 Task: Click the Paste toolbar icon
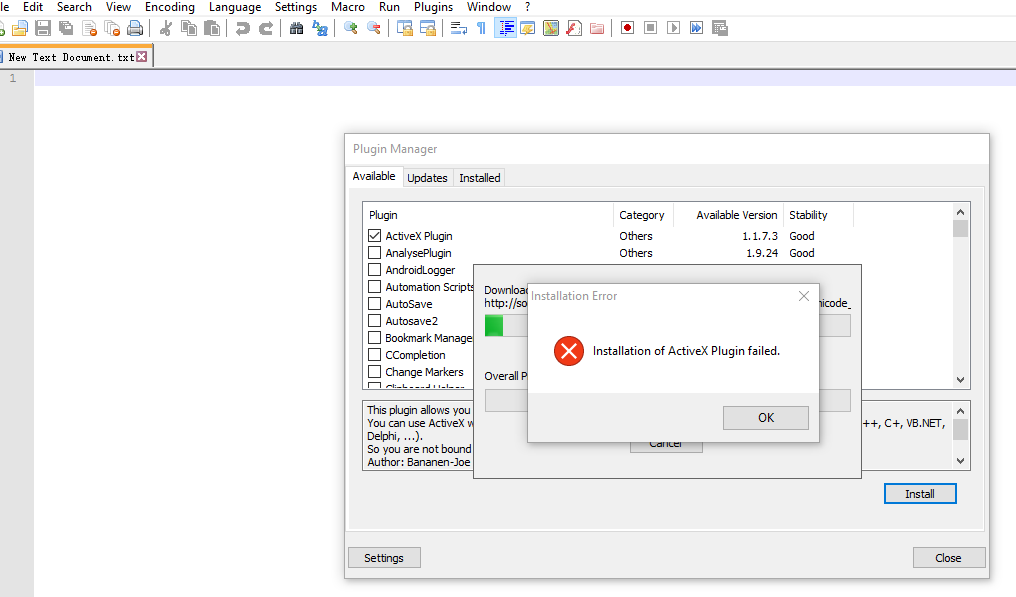click(212, 29)
